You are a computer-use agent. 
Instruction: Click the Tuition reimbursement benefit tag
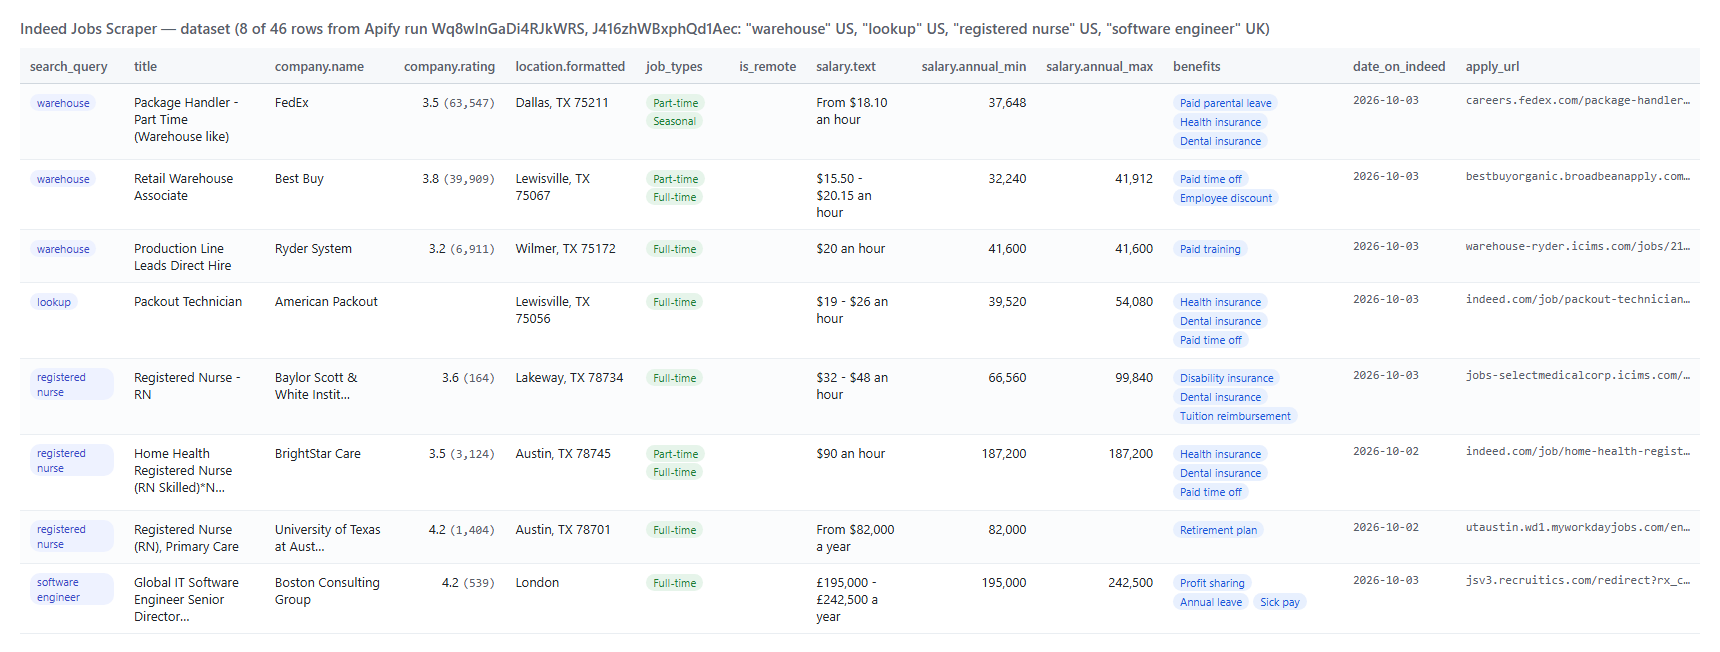[x=1235, y=416]
